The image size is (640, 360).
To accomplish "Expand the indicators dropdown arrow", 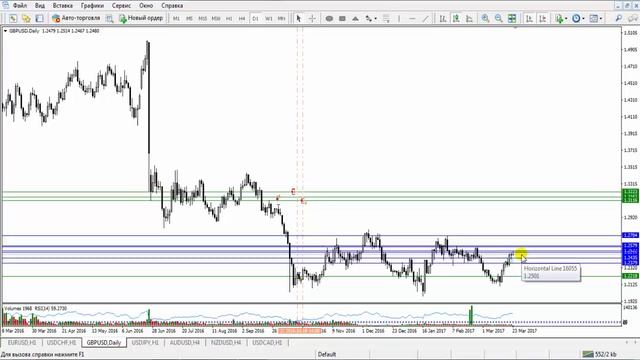I will pyautogui.click(x=566, y=19).
